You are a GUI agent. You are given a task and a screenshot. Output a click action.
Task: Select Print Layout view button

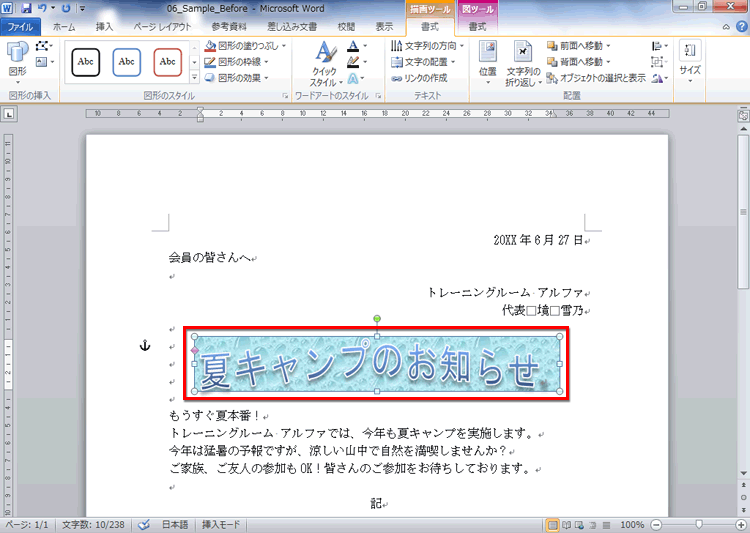click(552, 525)
